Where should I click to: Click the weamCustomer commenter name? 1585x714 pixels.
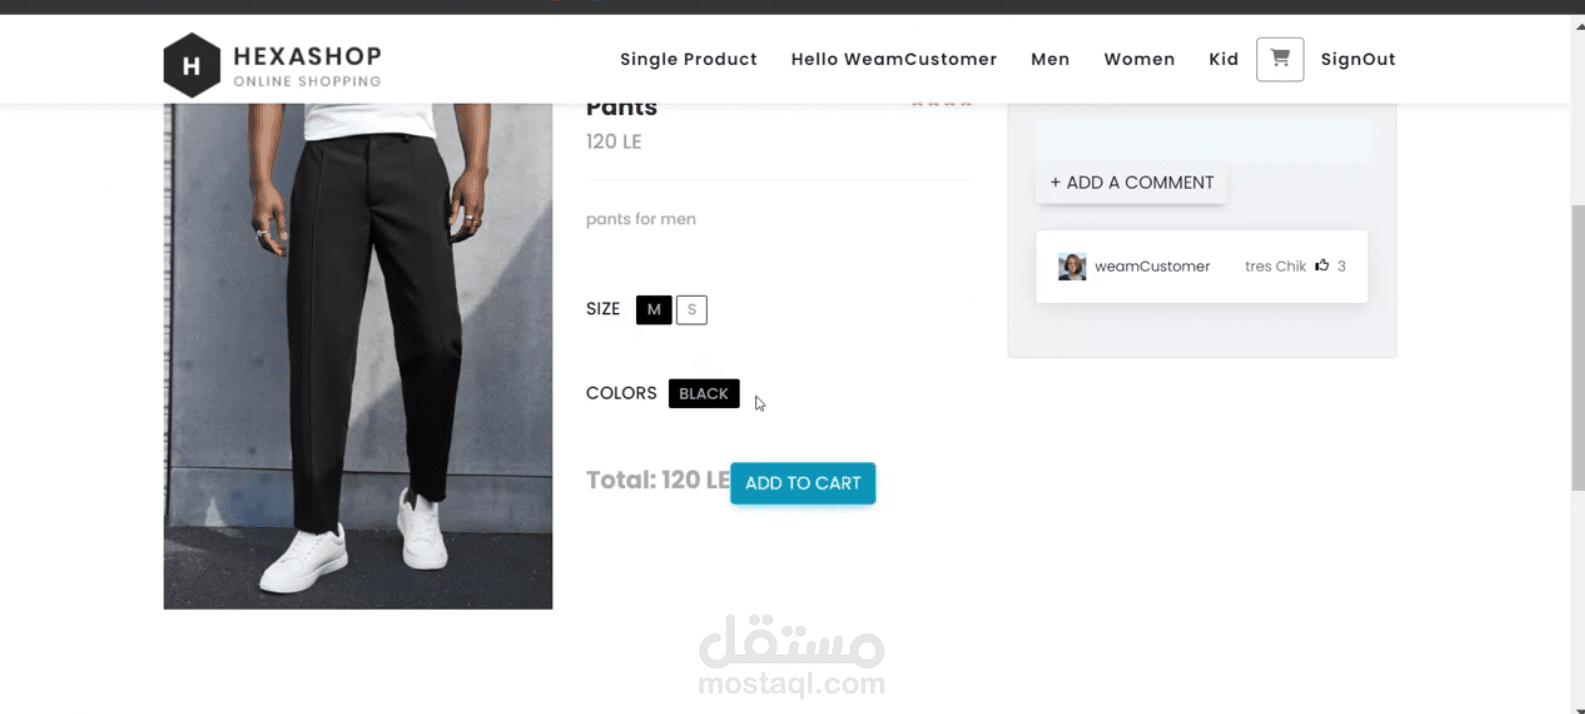click(x=1152, y=266)
